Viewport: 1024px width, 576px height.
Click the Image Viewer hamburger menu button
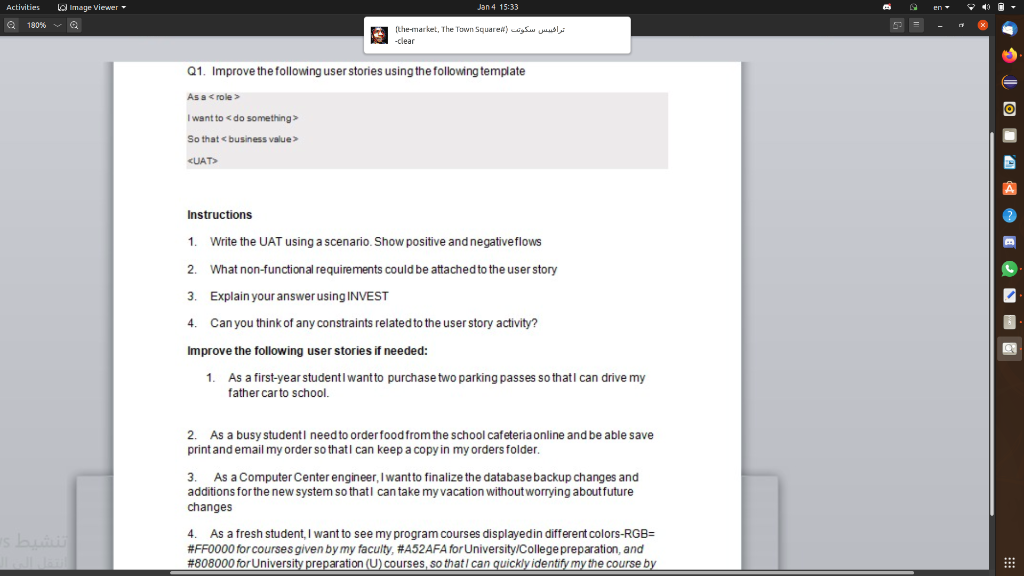tap(916, 24)
